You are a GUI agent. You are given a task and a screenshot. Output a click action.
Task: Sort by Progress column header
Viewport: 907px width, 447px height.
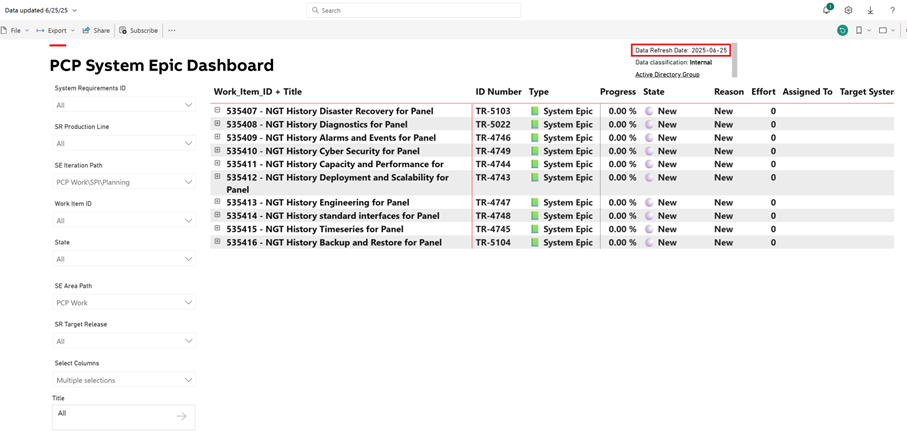(x=618, y=92)
